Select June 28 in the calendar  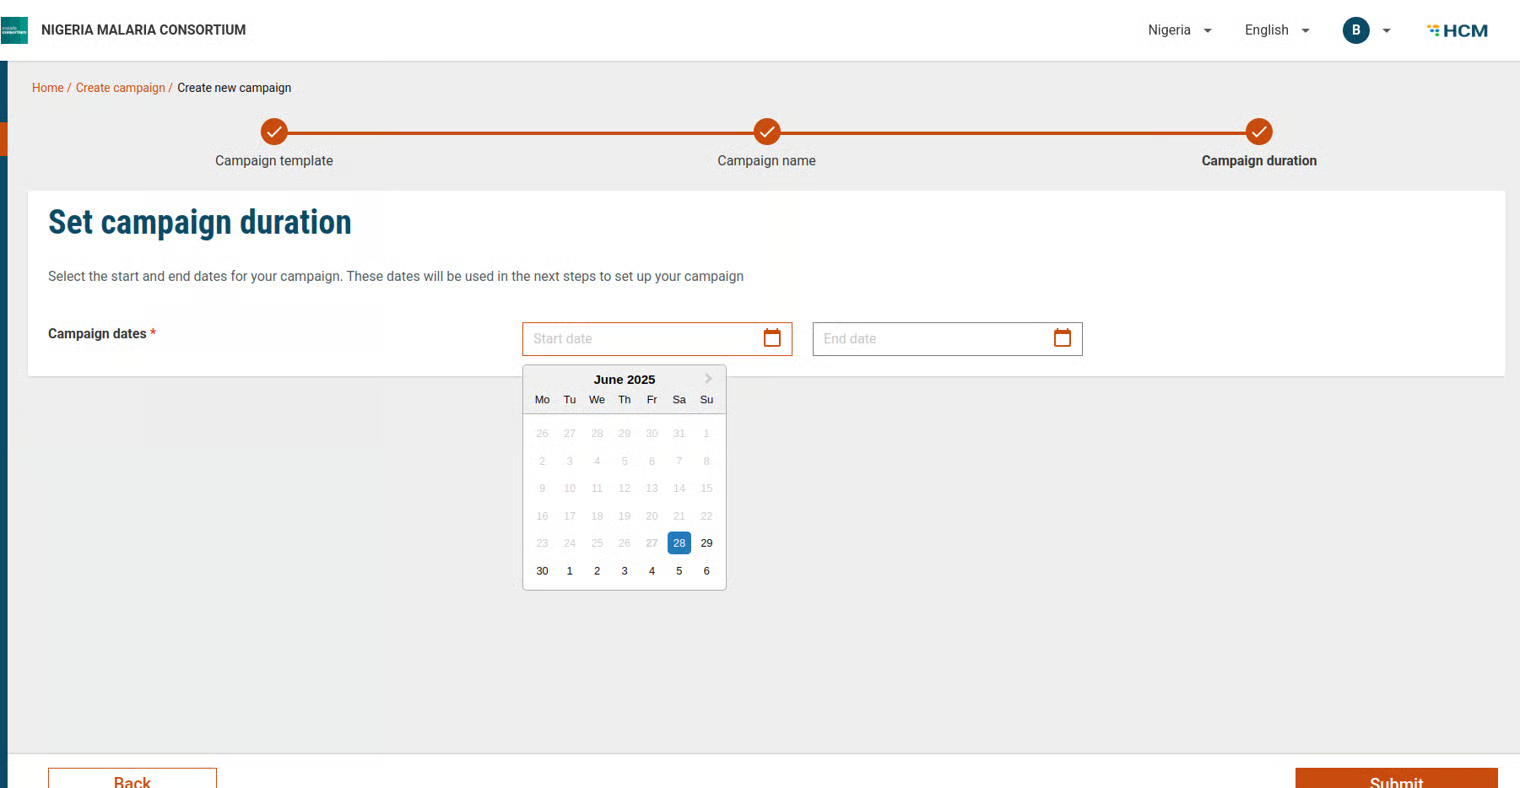click(679, 543)
